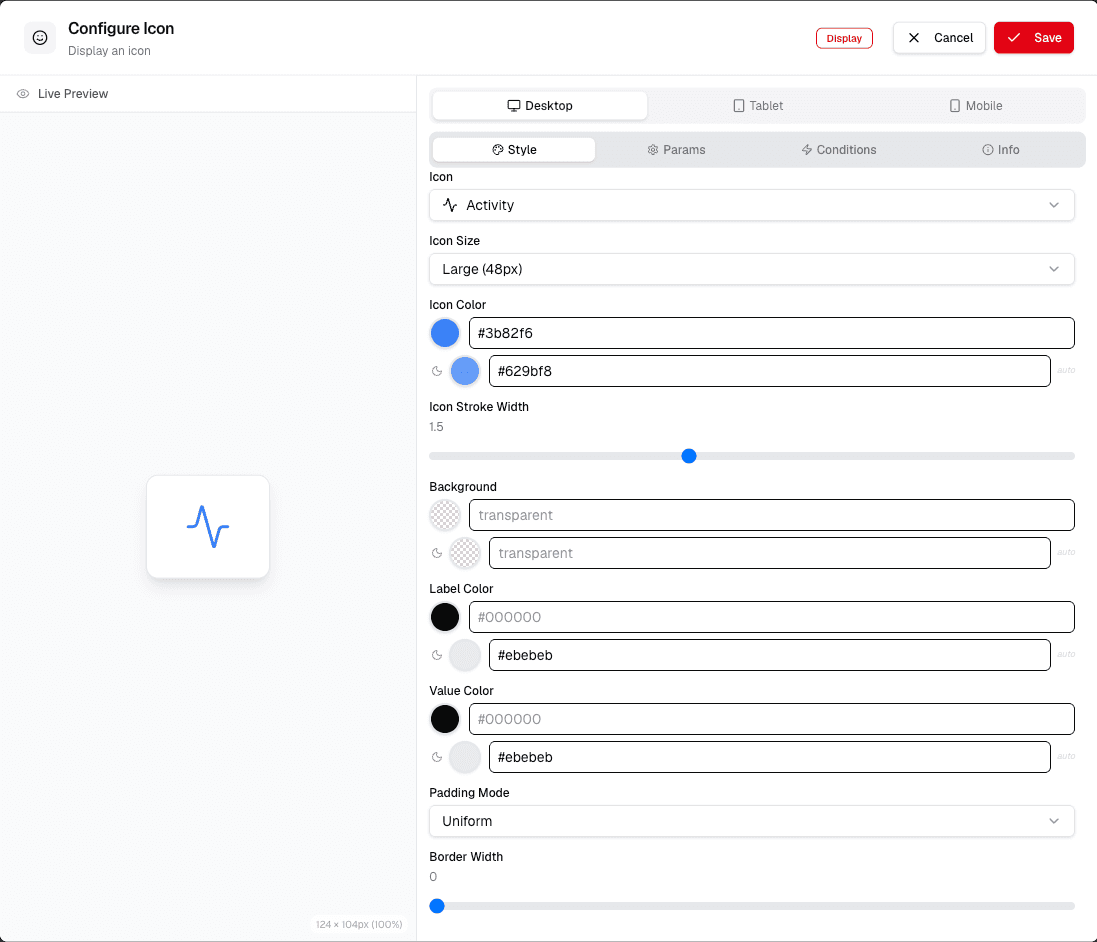This screenshot has width=1097, height=942.
Task: Click the dark-mode transparent Background swatch
Action: pos(465,553)
